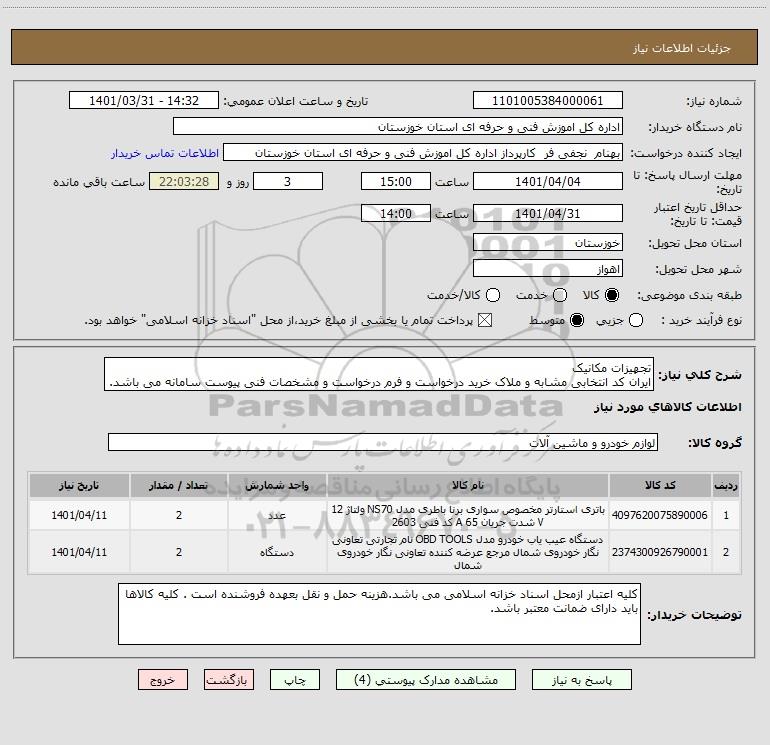Click delivery city field اهواز
The height and width of the screenshot is (745, 770).
pyautogui.click(x=548, y=269)
